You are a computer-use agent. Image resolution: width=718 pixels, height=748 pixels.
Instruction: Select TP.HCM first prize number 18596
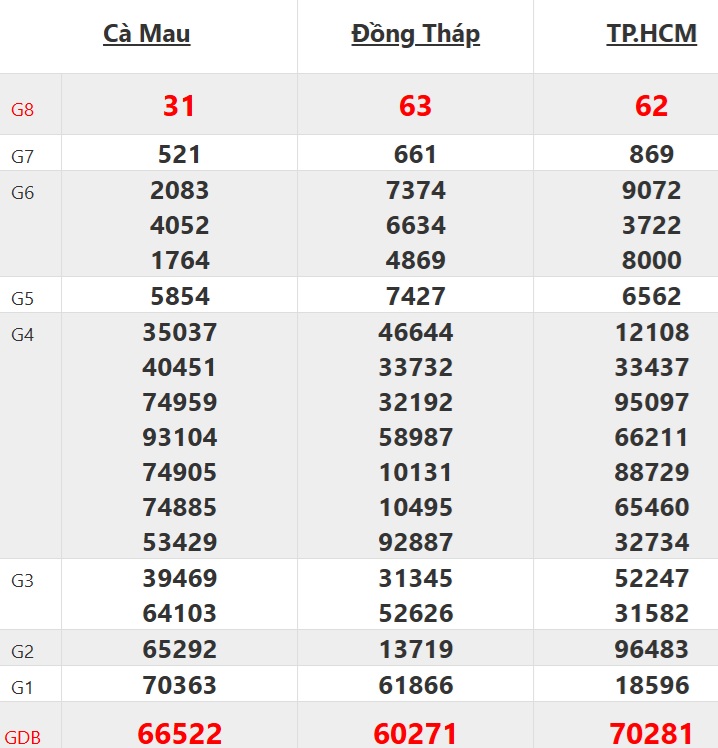click(651, 686)
